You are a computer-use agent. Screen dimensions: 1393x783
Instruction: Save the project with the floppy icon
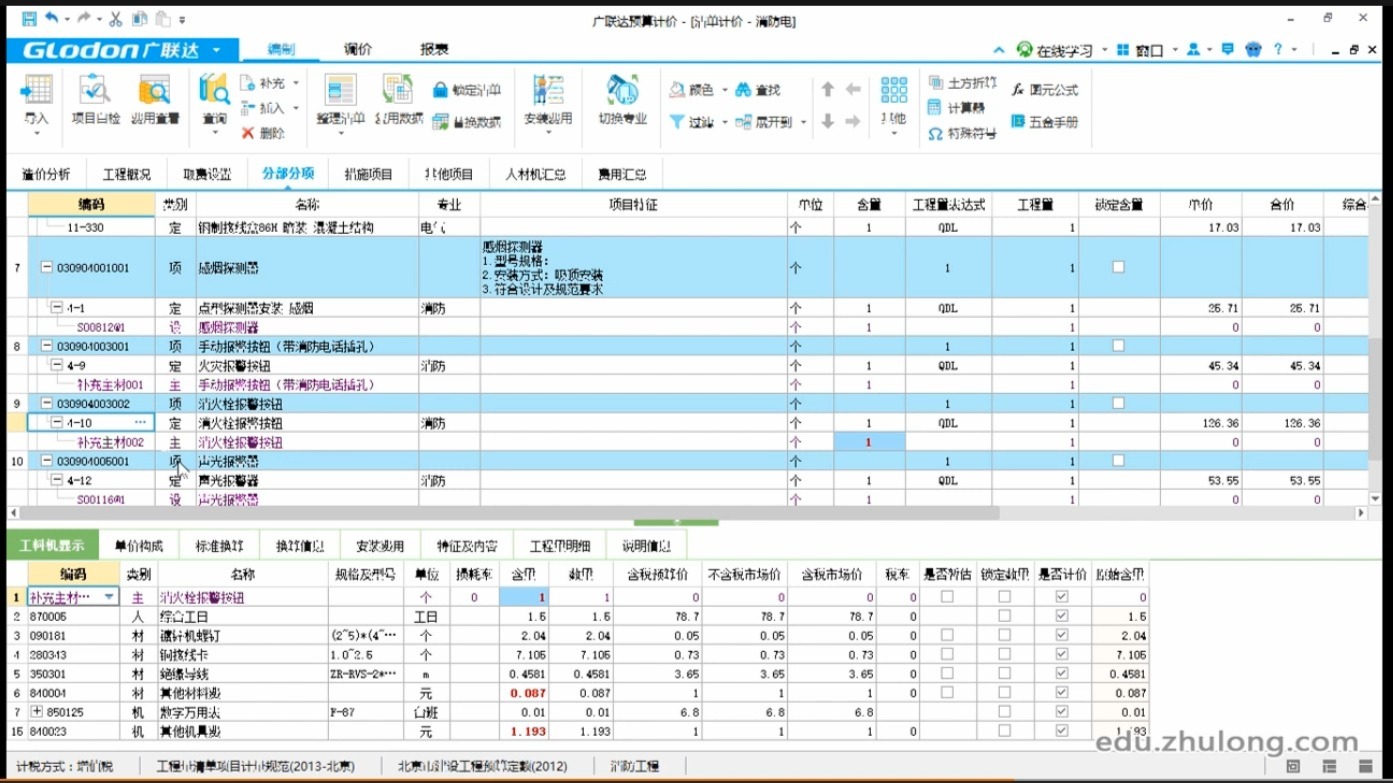pyautogui.click(x=29, y=19)
